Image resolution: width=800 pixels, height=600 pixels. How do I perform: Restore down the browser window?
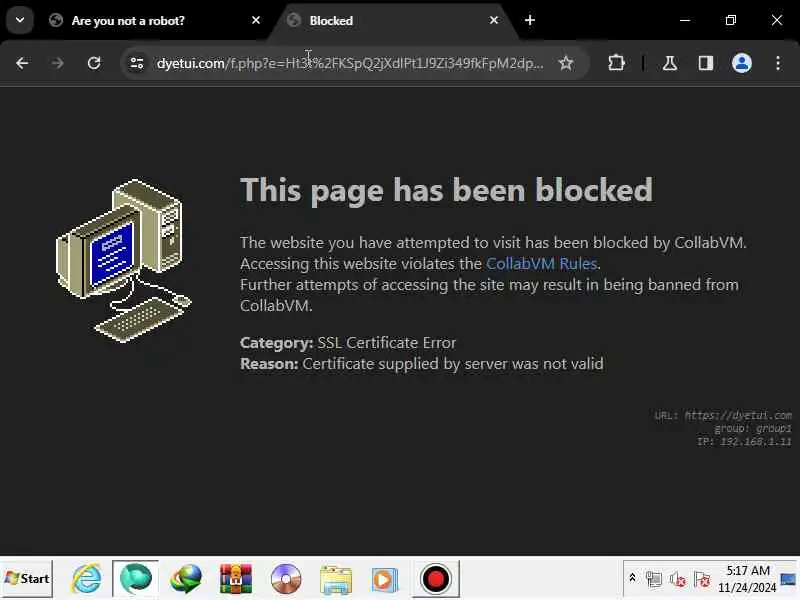pyautogui.click(x=731, y=20)
